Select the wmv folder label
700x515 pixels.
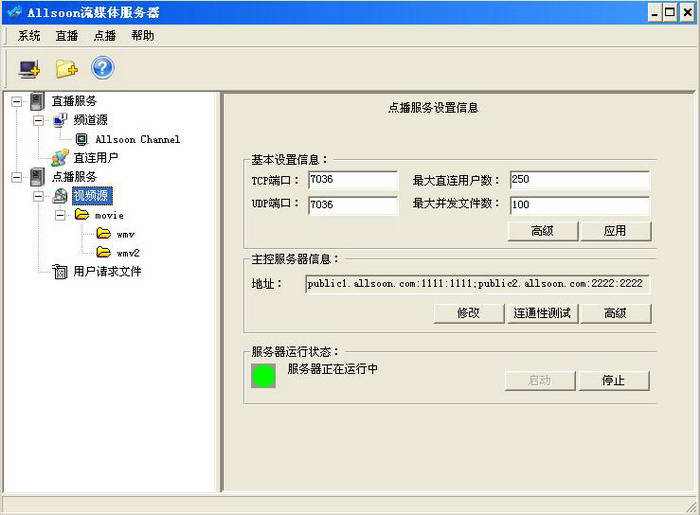click(x=125, y=234)
